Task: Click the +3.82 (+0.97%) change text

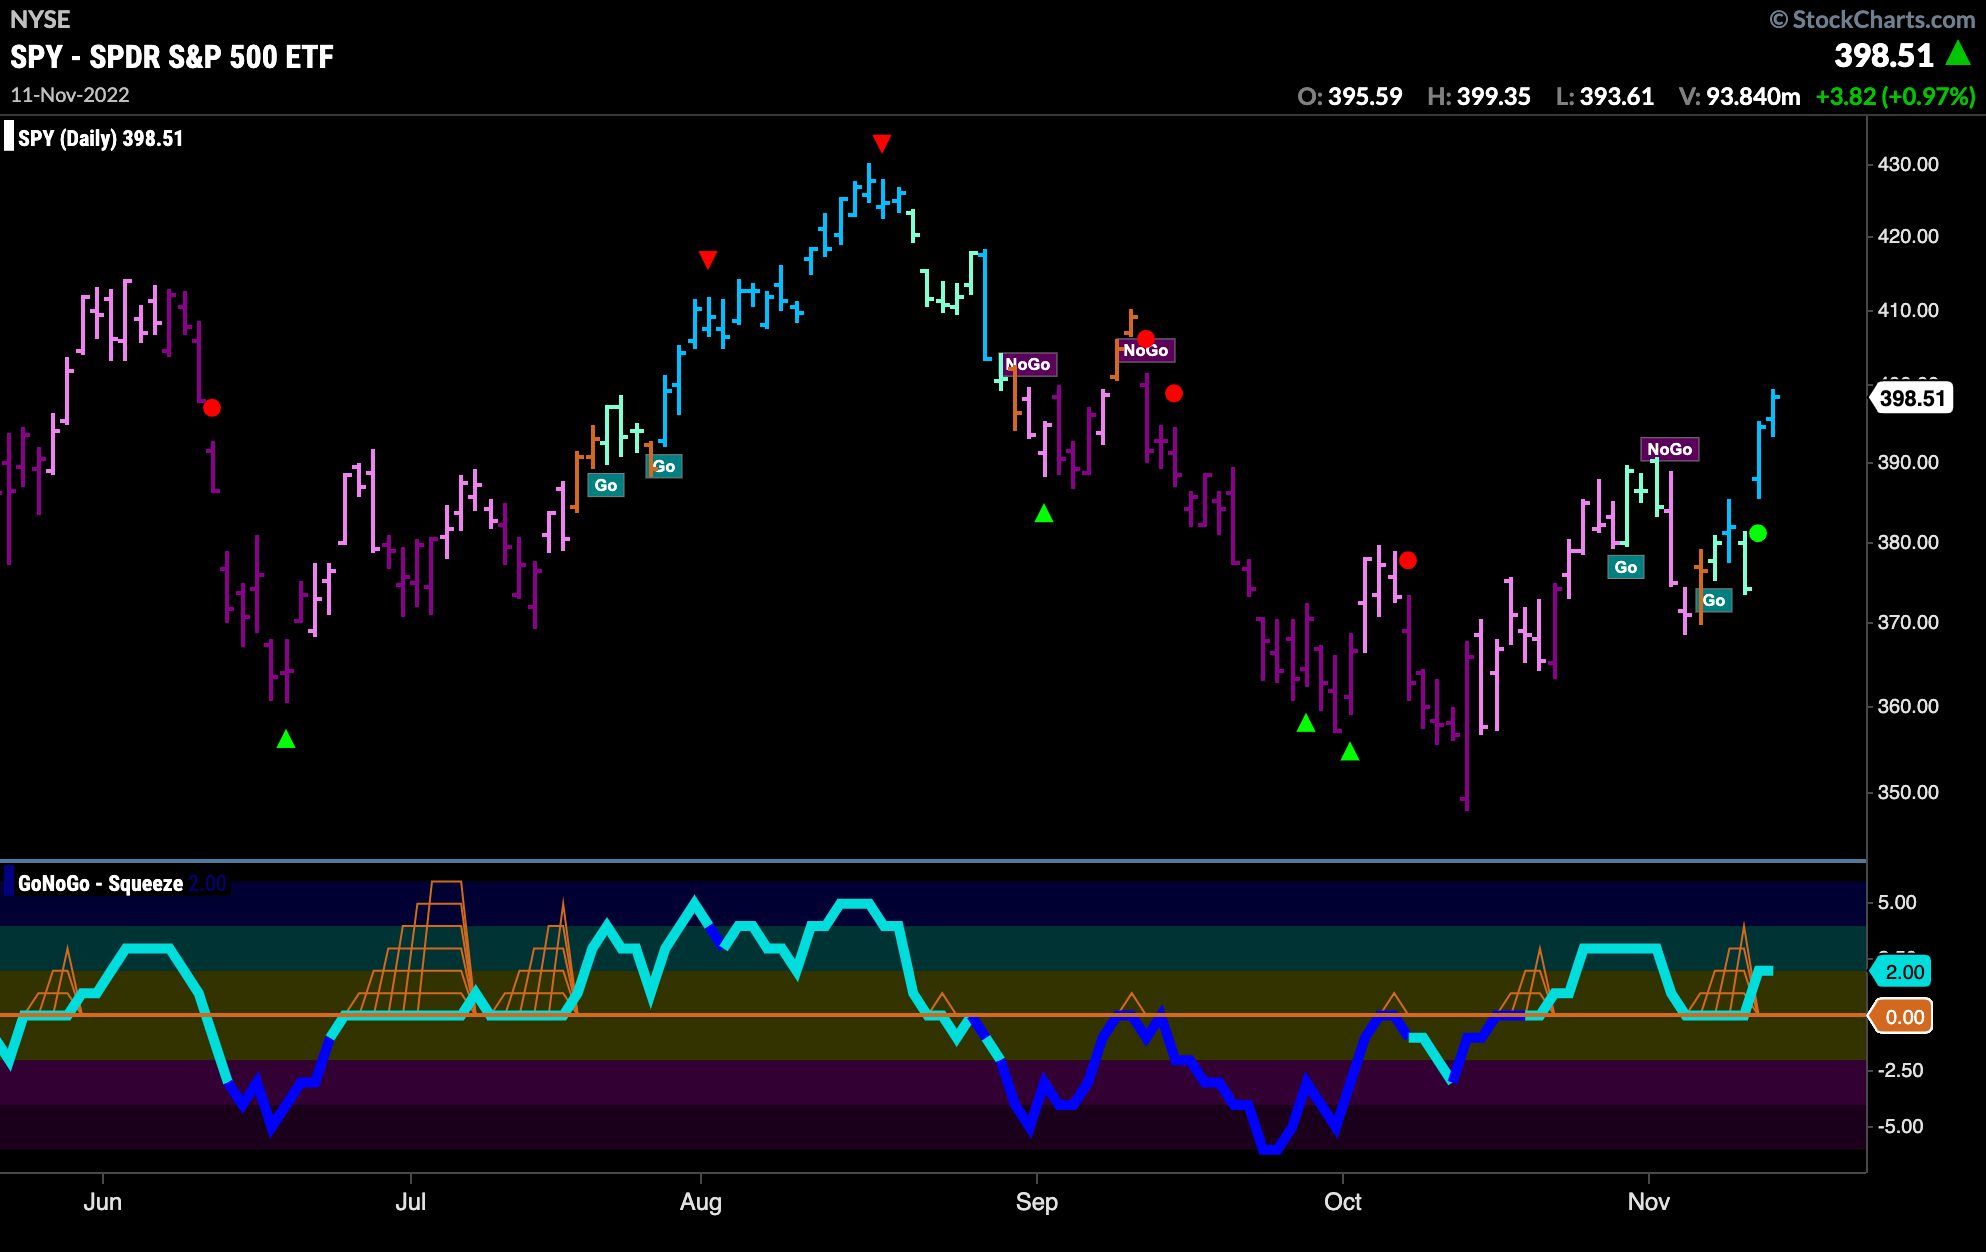Action: click(1895, 96)
